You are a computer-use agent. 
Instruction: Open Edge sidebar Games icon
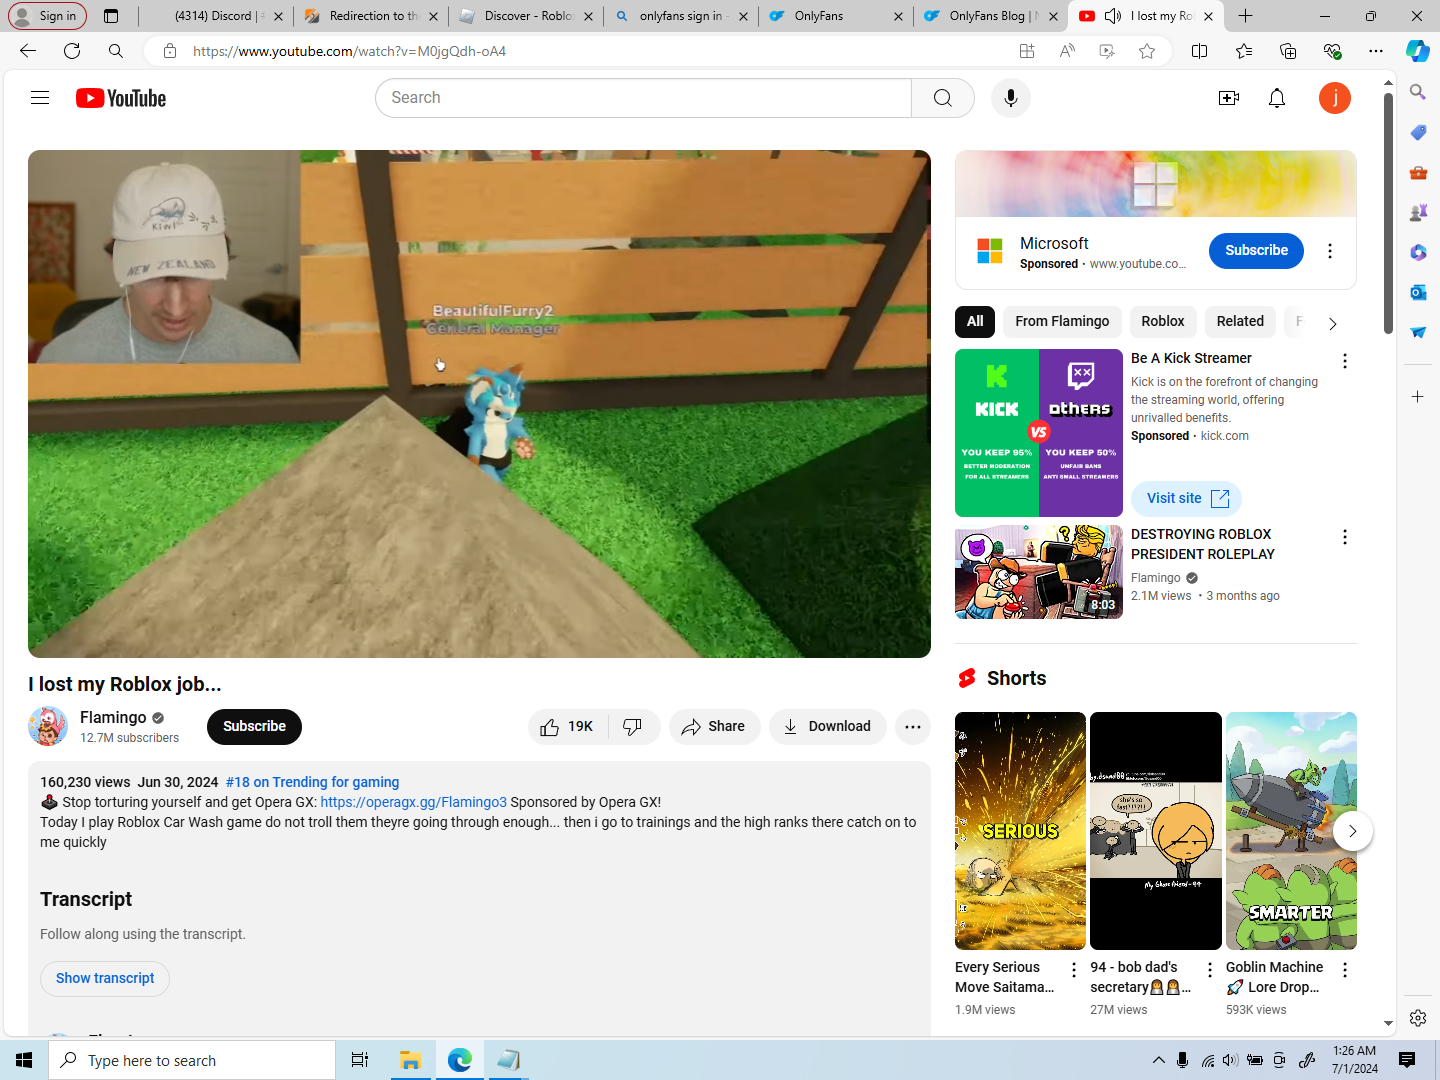coord(1418,212)
